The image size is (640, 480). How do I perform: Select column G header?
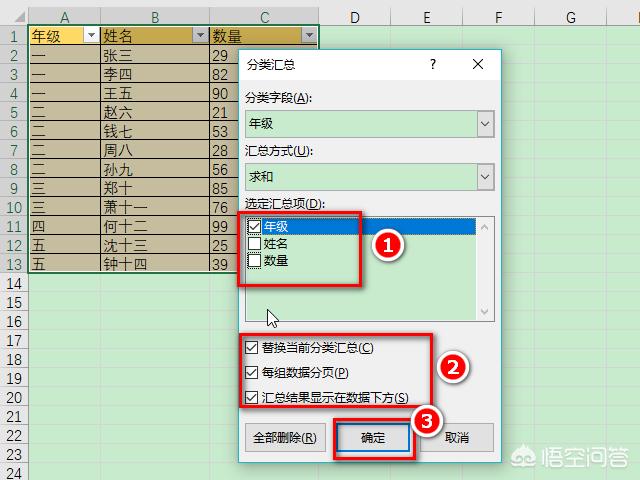tap(571, 17)
